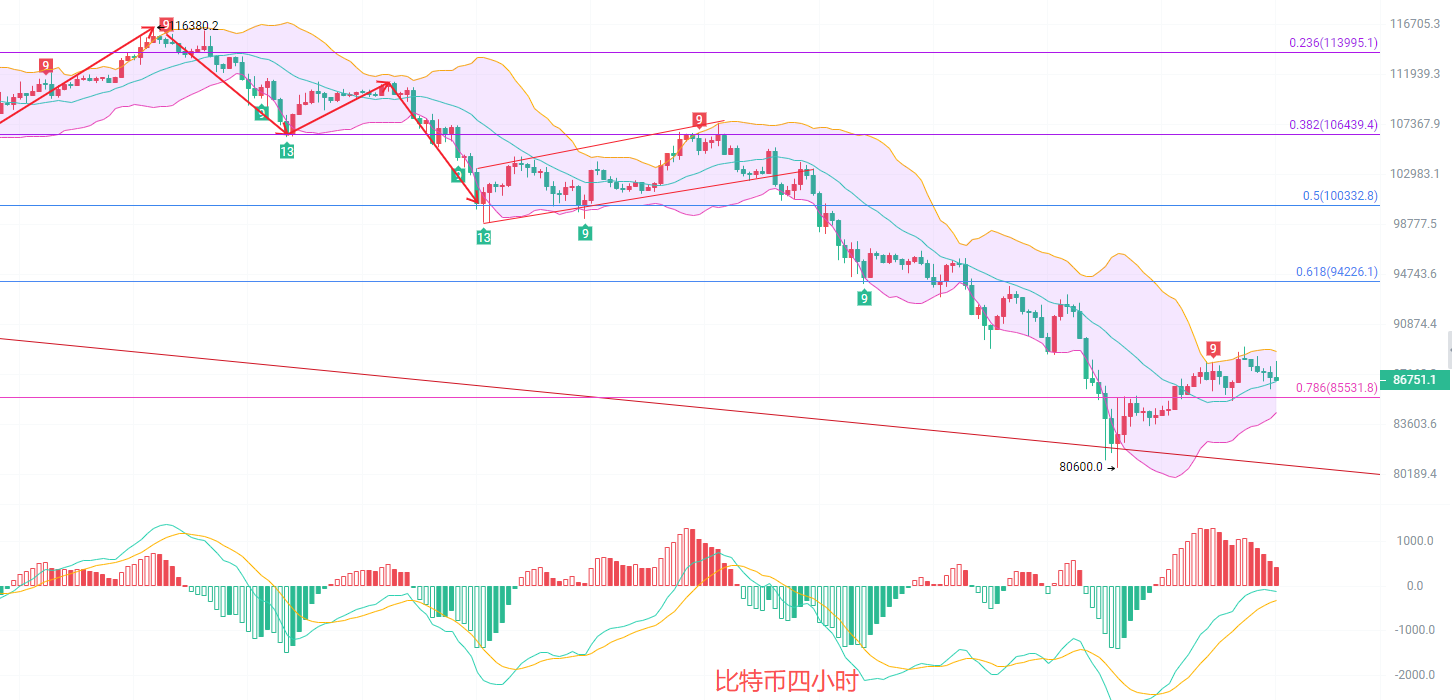Screen dimensions: 1452x700
Task: Select green 9 marker below rising channel
Action: point(584,233)
